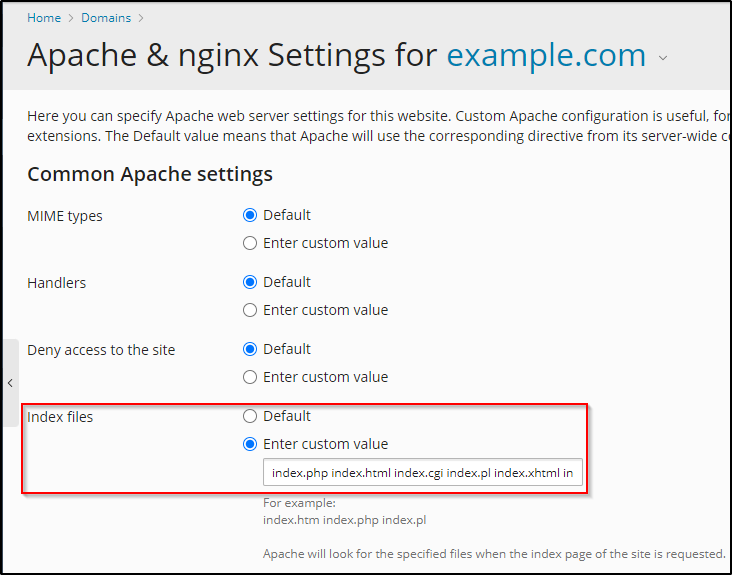Enable custom value for Deny access to the site
Viewport: 732px width, 575px height.
coord(250,377)
